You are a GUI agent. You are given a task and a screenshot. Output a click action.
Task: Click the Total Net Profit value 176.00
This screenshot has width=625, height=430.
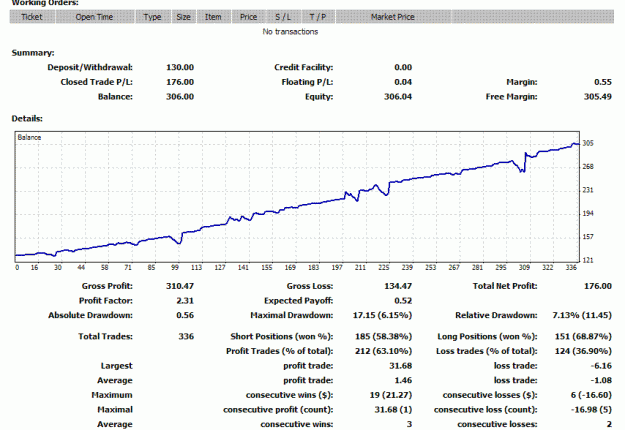pos(597,286)
